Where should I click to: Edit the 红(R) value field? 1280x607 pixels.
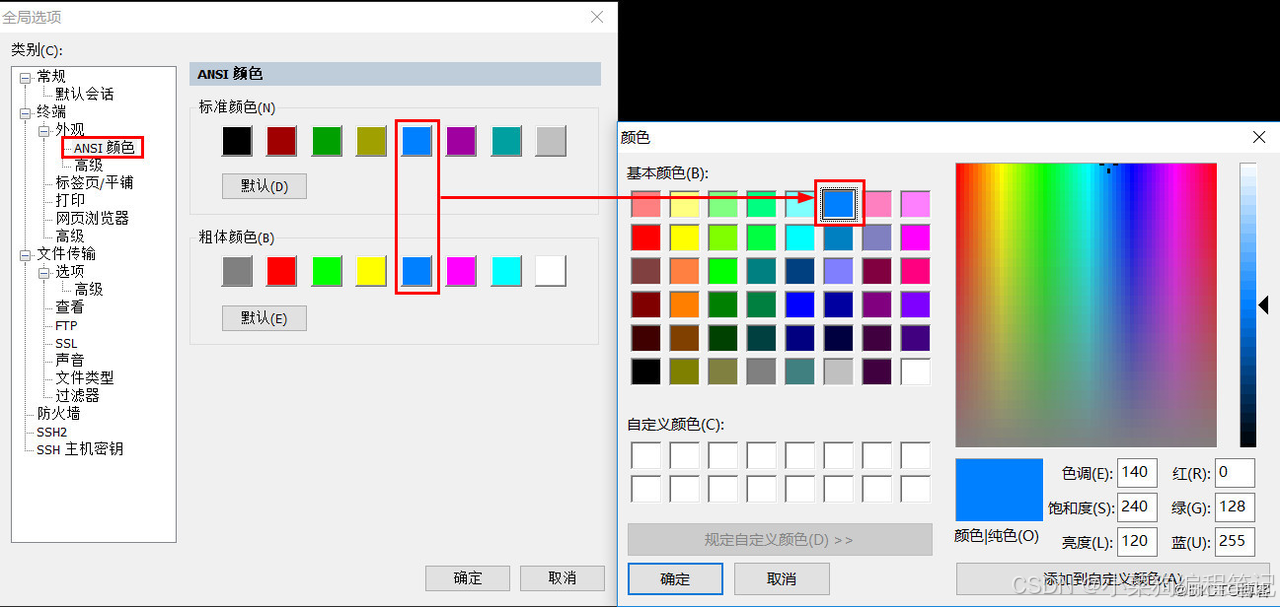click(x=1234, y=472)
